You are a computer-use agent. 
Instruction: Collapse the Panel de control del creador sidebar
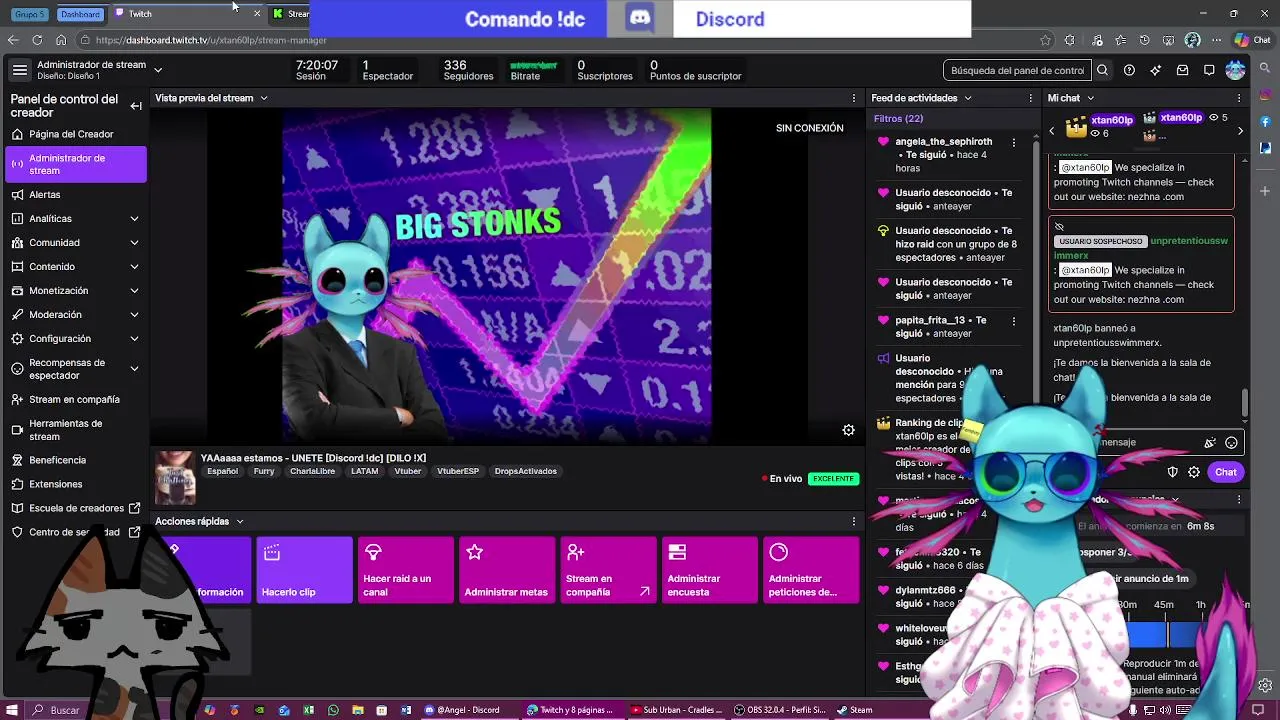136,106
